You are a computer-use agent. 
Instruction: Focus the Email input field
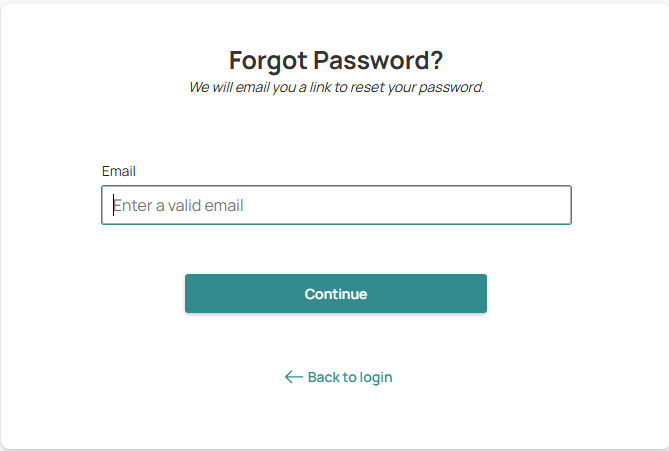coord(336,205)
